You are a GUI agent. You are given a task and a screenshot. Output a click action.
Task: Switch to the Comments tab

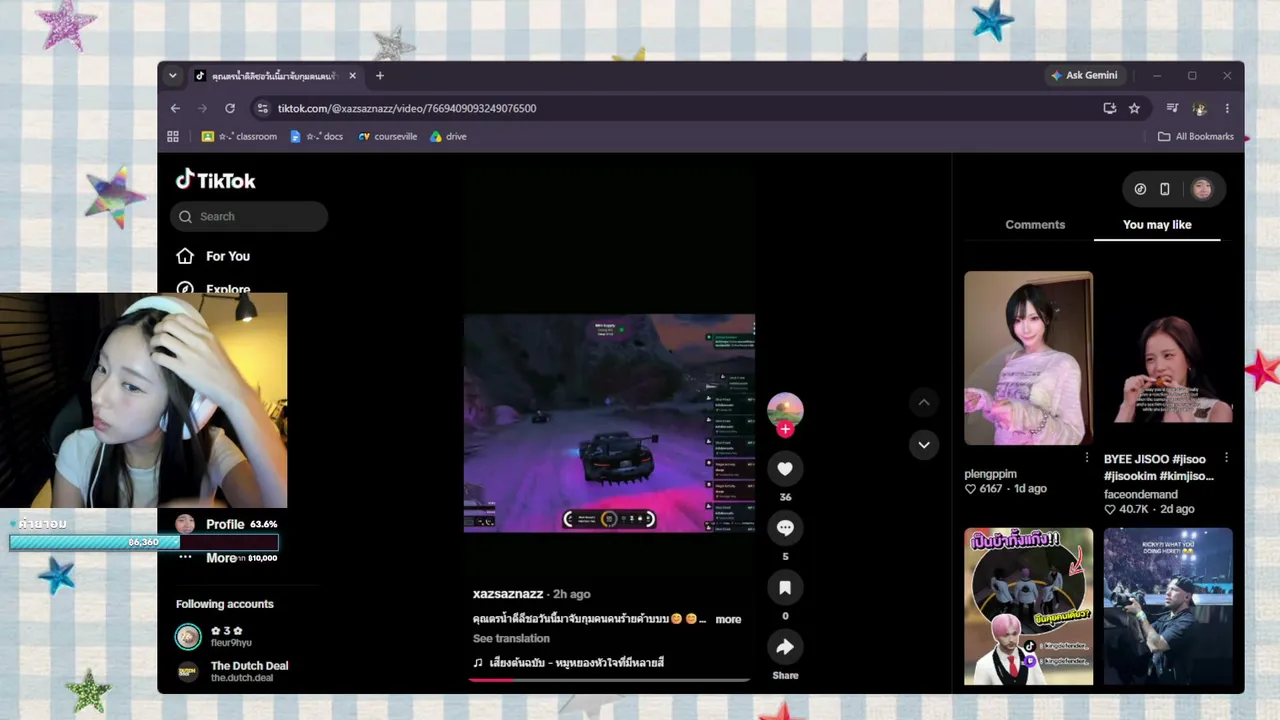click(1035, 225)
